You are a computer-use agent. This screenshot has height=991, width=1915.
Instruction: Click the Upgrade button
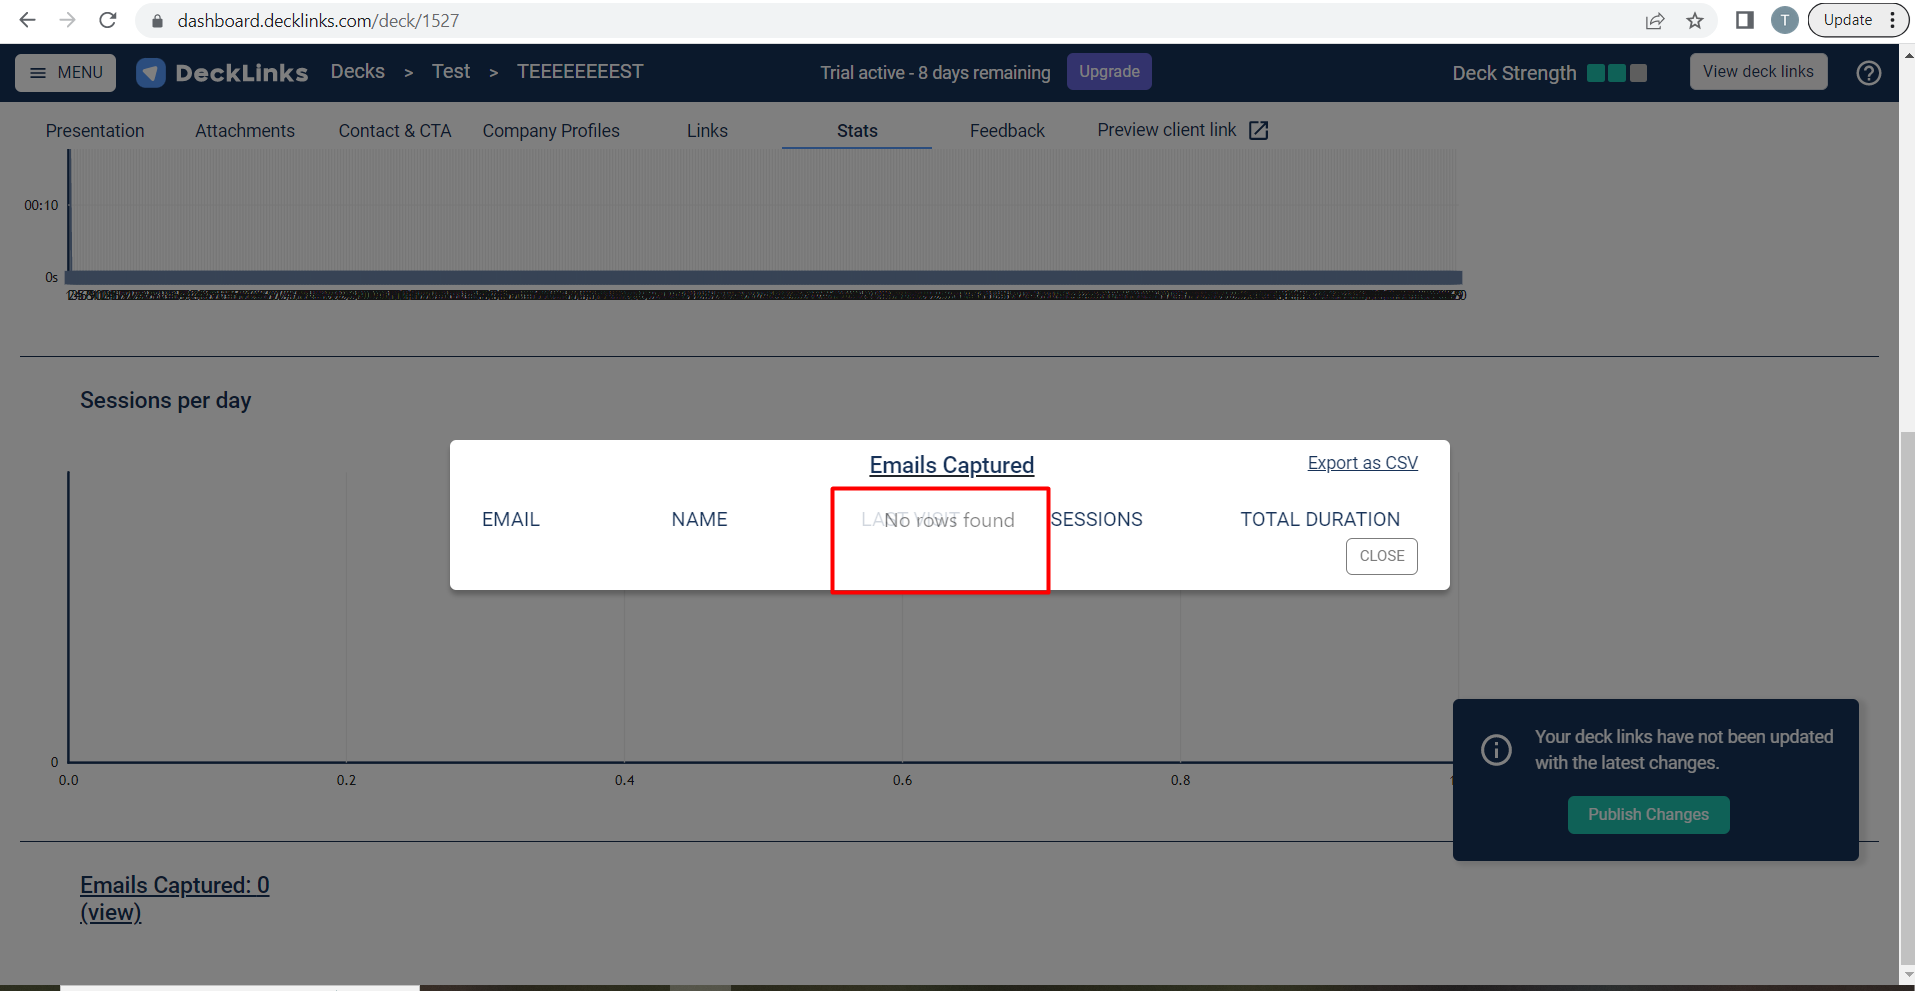pos(1109,72)
